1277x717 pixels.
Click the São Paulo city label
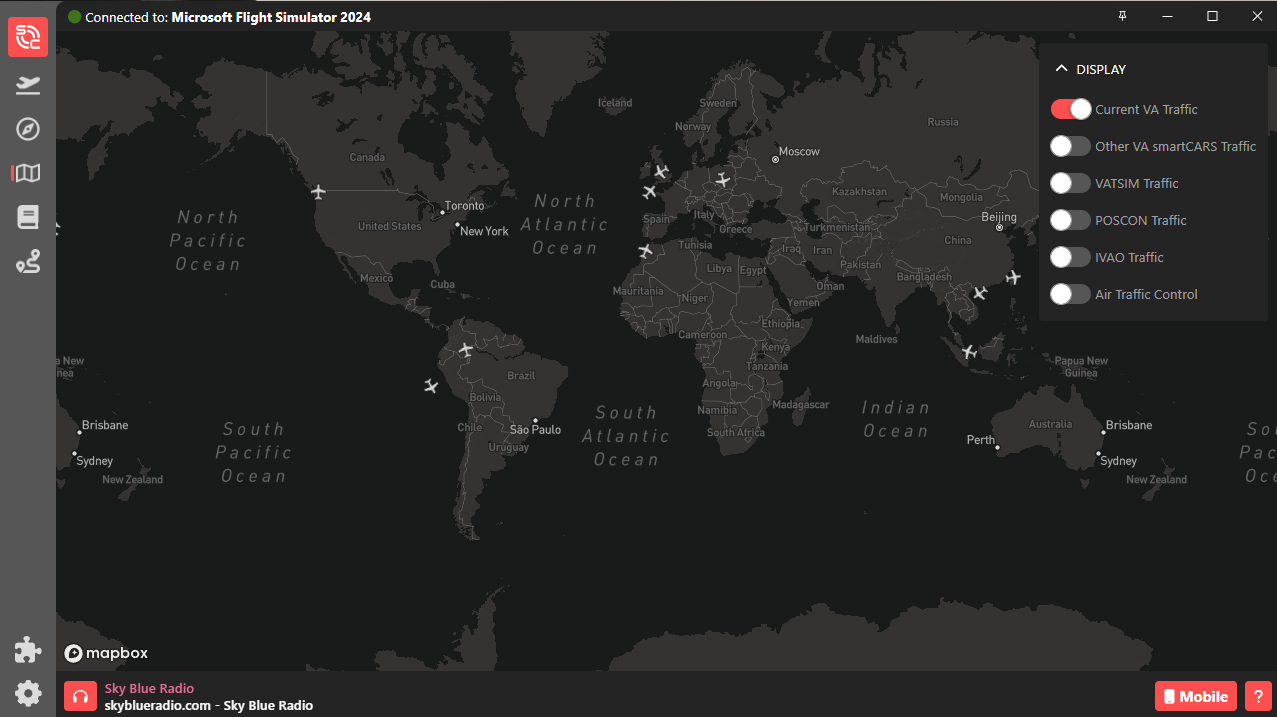(x=535, y=430)
